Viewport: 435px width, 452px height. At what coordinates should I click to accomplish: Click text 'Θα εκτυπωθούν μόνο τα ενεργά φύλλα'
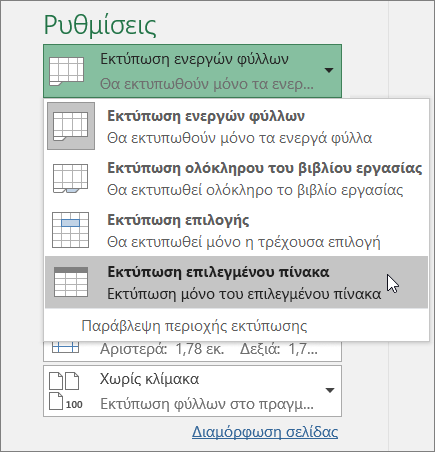pyautogui.click(x=239, y=138)
